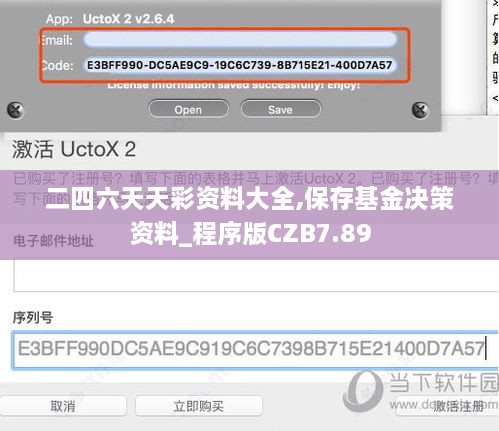Image resolution: width=499 pixels, height=431 pixels.
Task: Click the UctoX 2 v2.6.4 app label
Action: point(128,19)
